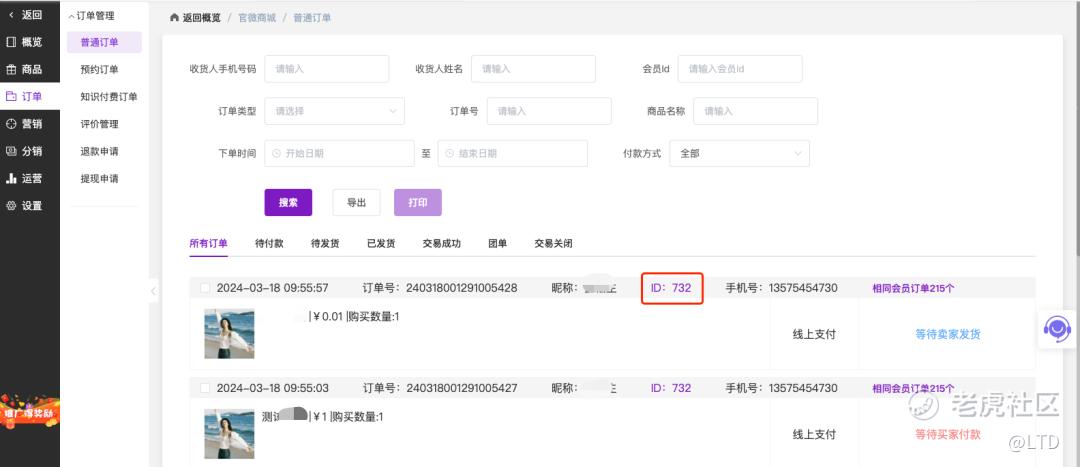Open the 运营 operations chart icon

coord(11,178)
